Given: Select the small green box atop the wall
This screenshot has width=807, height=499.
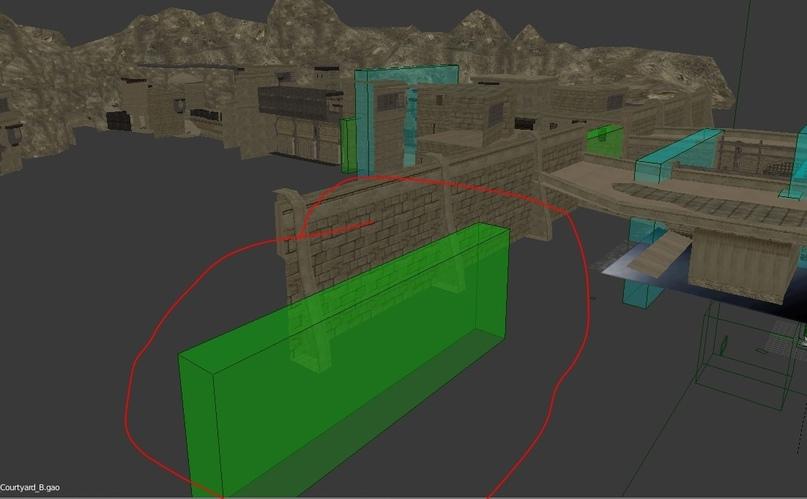Looking at the screenshot, I should click(x=604, y=140).
